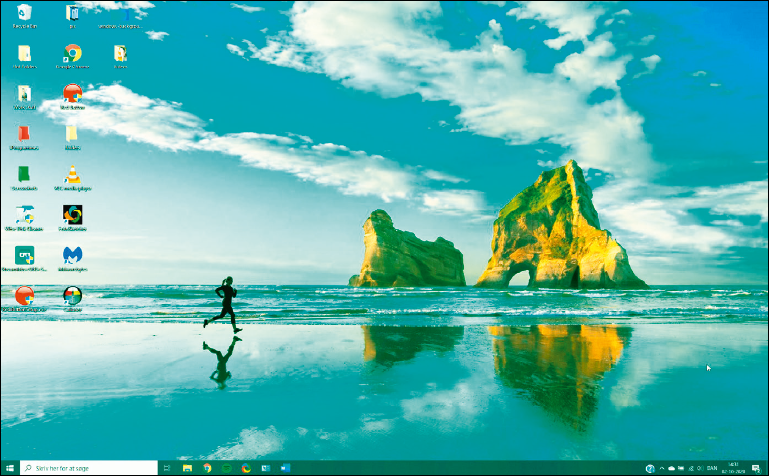This screenshot has height=476, width=769.
Task: Launch Google Chrome from the desktop
Action: click(x=72, y=54)
